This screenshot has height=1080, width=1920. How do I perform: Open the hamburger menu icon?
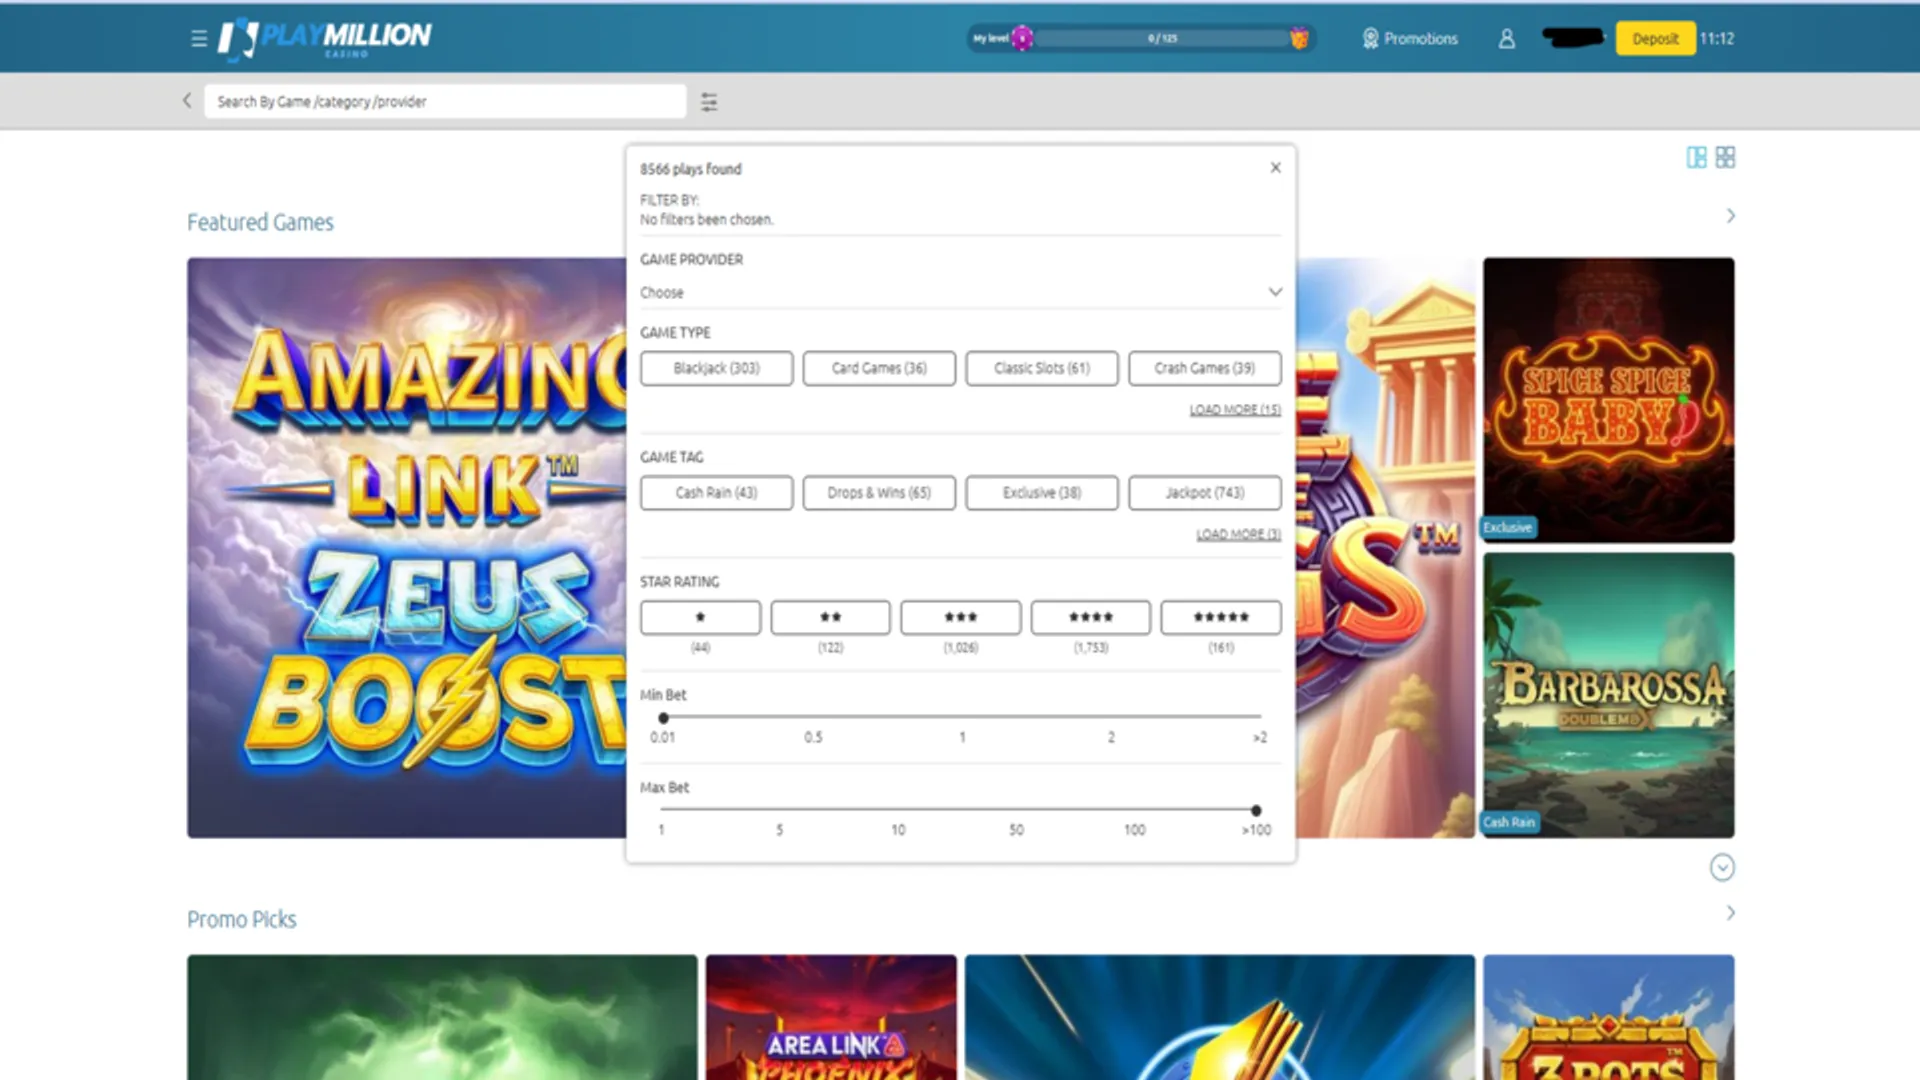[x=199, y=38]
